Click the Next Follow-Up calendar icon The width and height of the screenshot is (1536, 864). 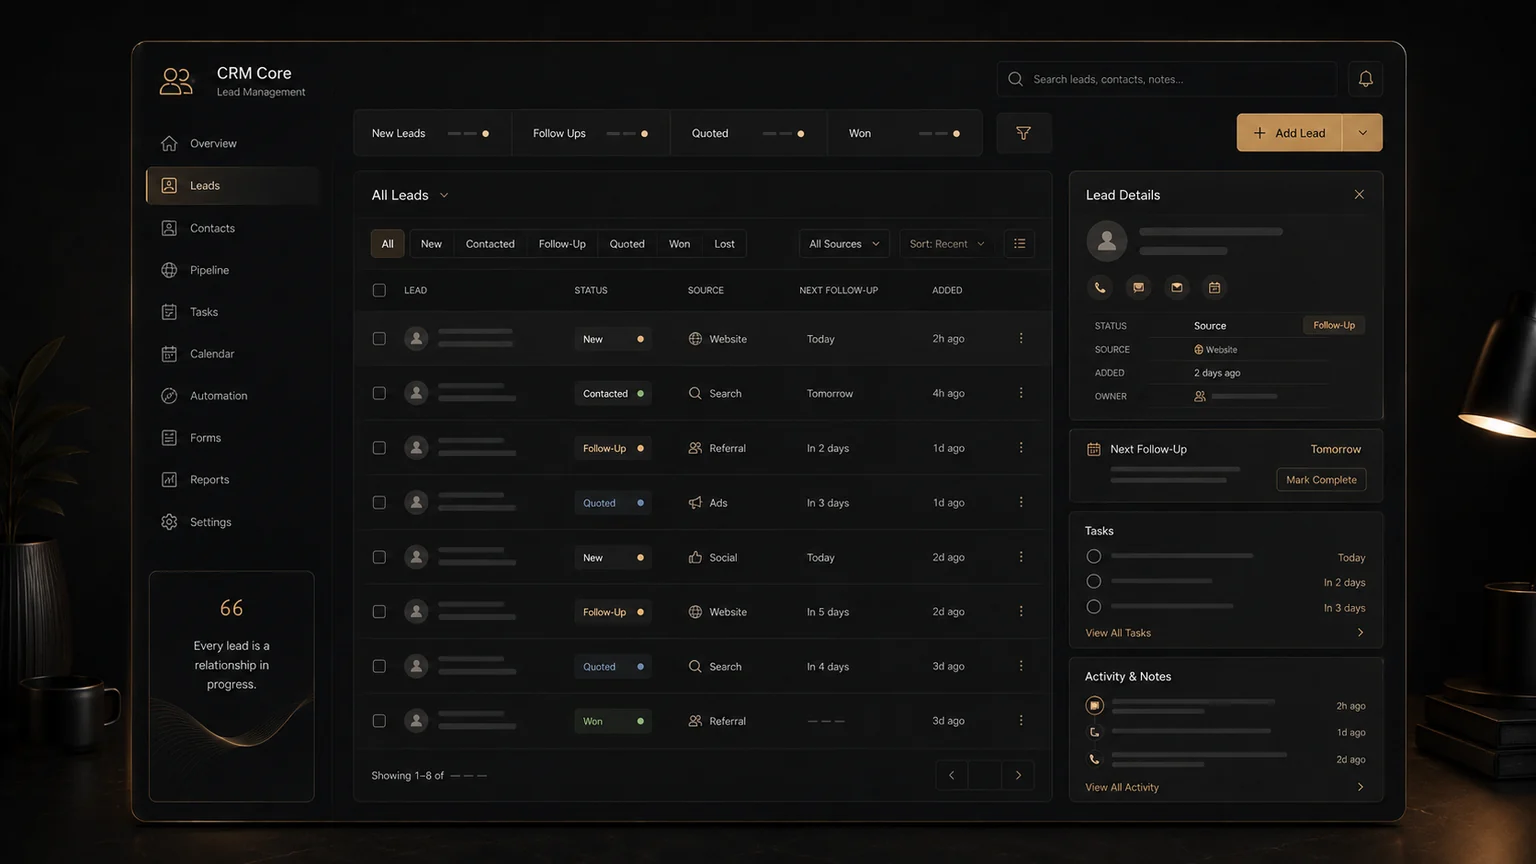(1094, 449)
